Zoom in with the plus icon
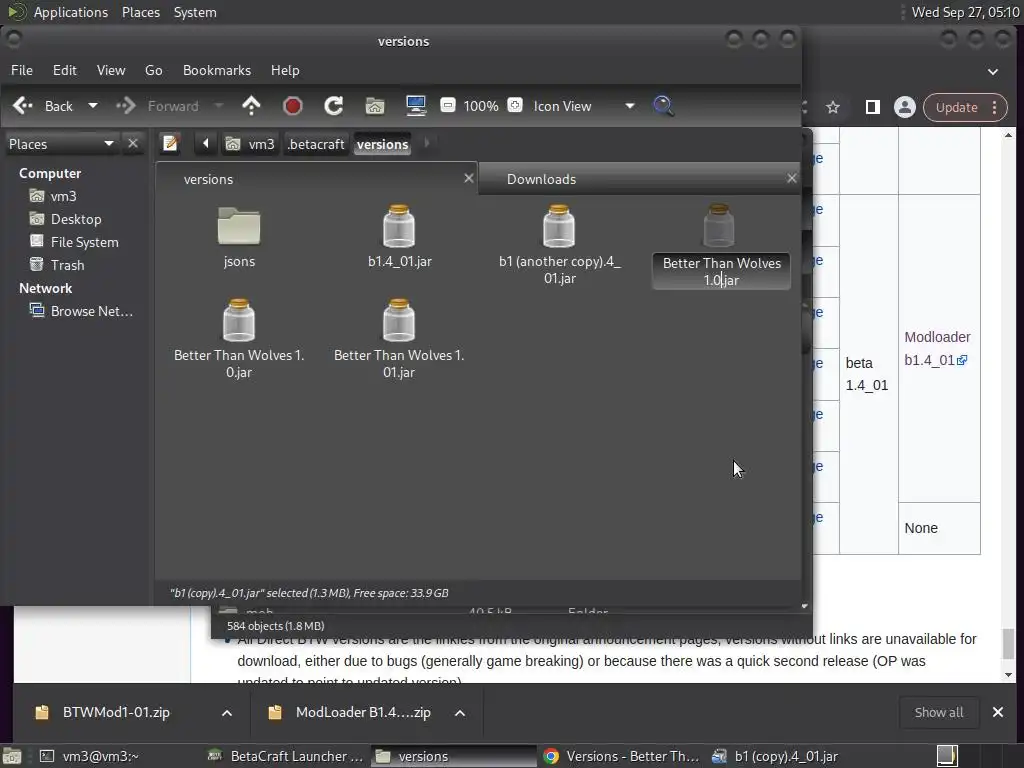Viewport: 1024px width, 768px height. click(515, 105)
